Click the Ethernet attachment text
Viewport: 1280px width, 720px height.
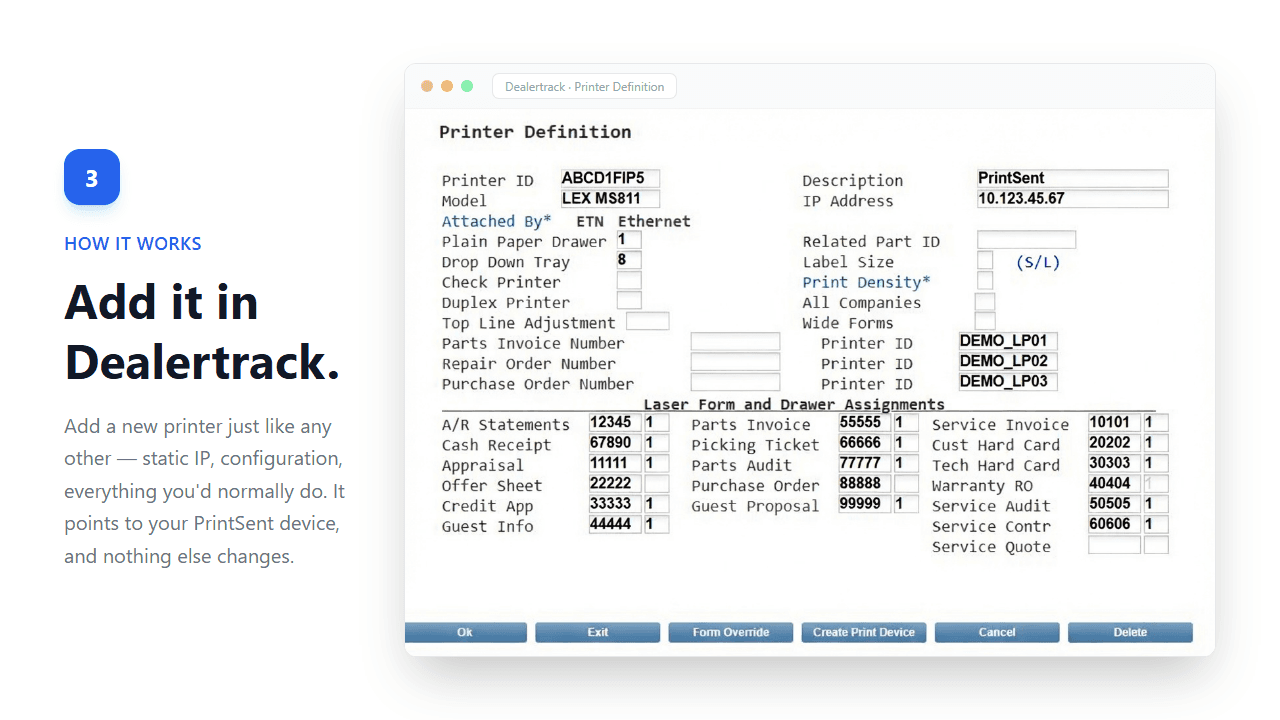pyautogui.click(x=654, y=221)
